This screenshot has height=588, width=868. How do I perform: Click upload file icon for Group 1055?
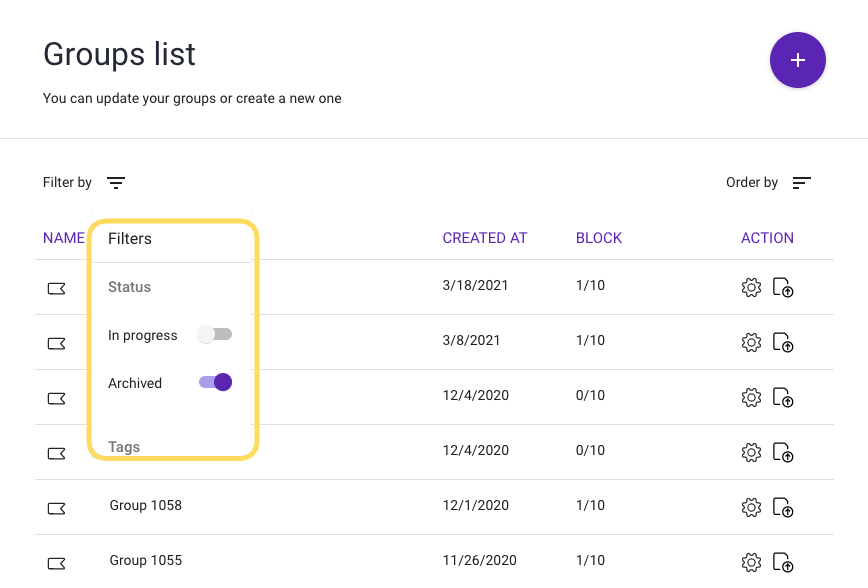784,563
